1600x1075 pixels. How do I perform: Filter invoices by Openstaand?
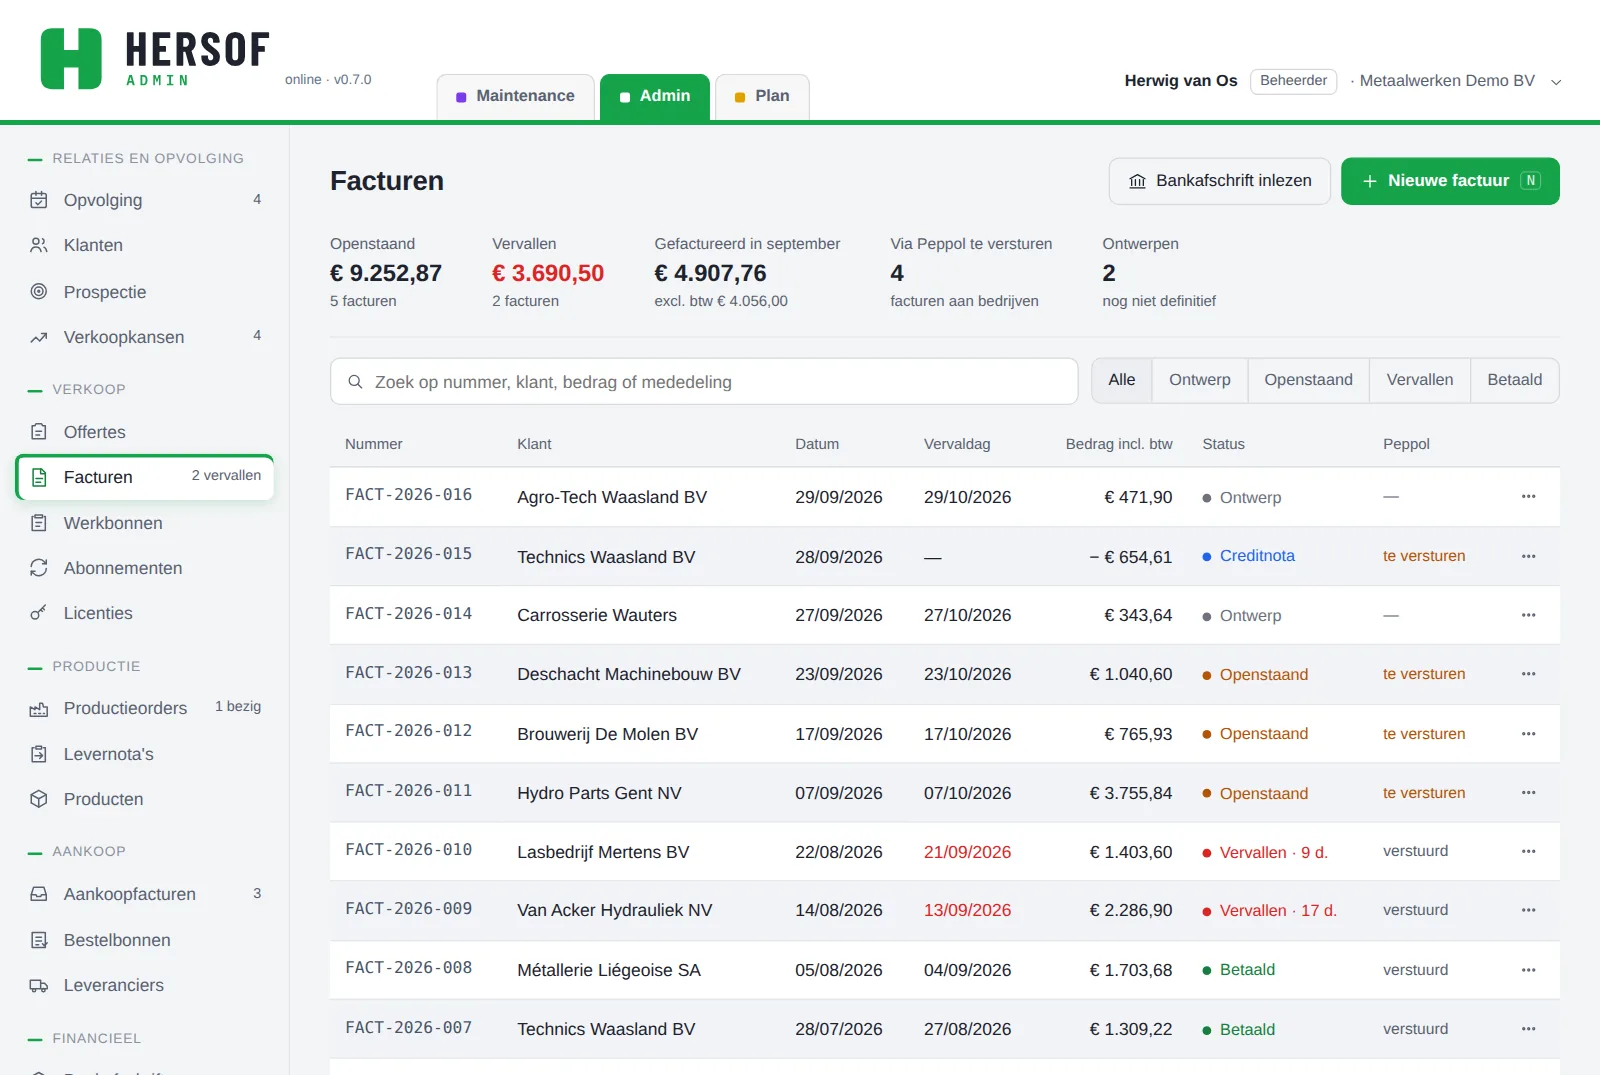pos(1308,380)
